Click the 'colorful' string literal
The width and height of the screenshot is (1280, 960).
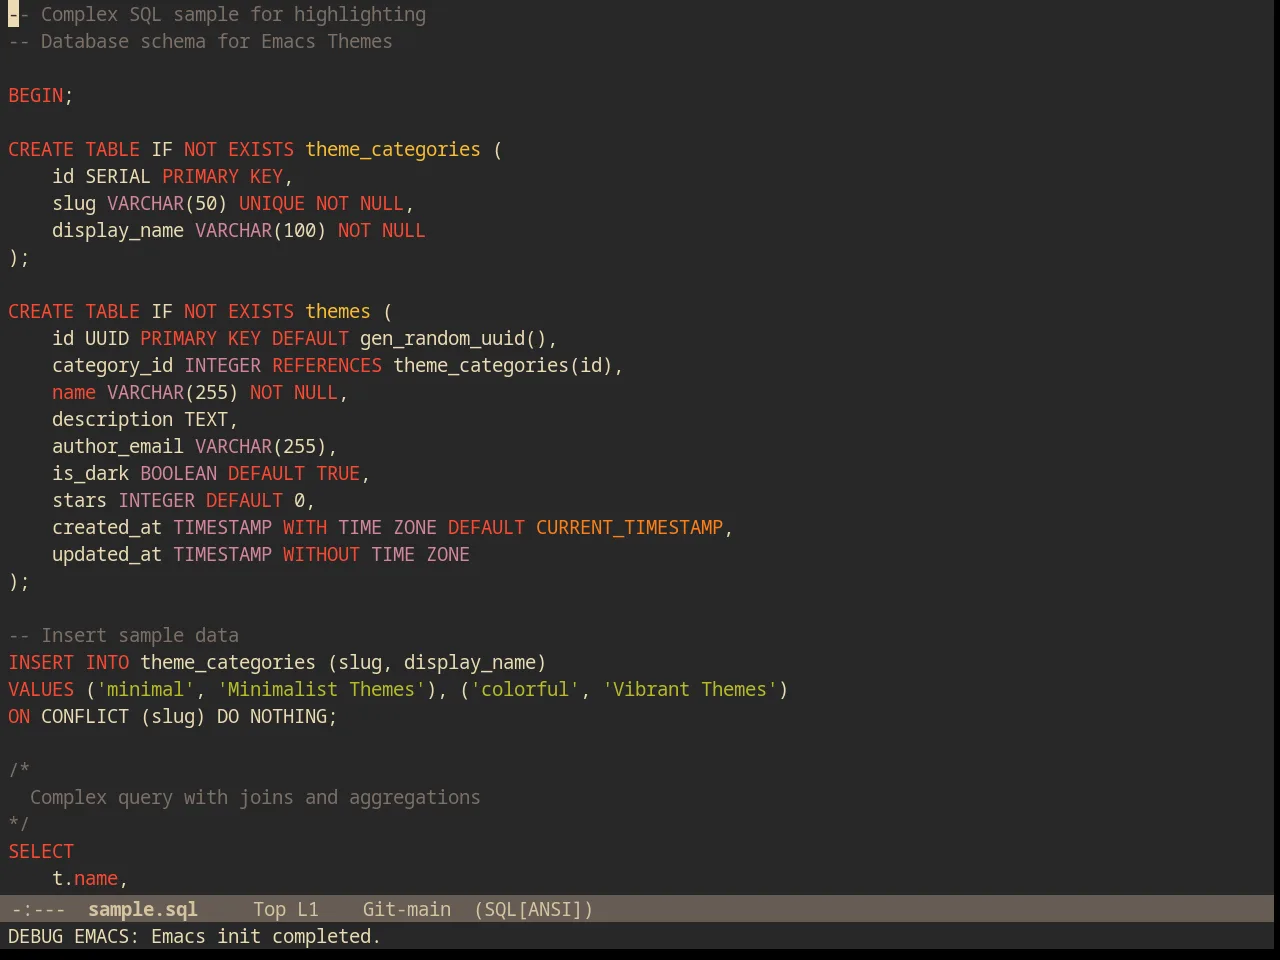[525, 689]
